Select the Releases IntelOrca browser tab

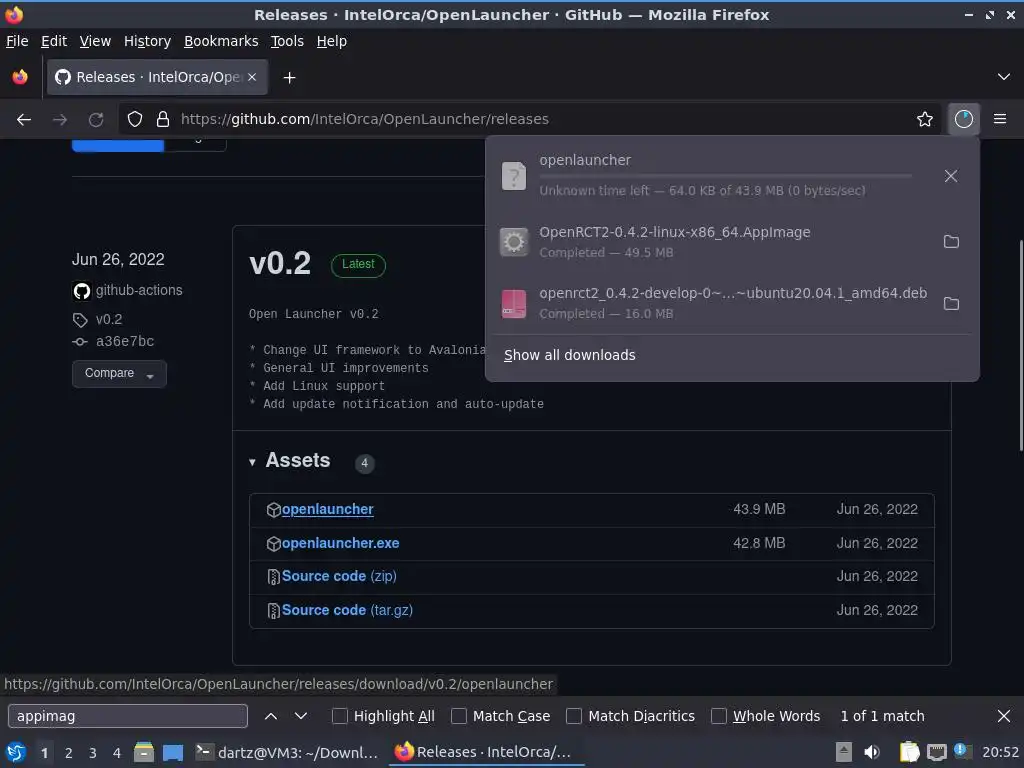point(157,77)
